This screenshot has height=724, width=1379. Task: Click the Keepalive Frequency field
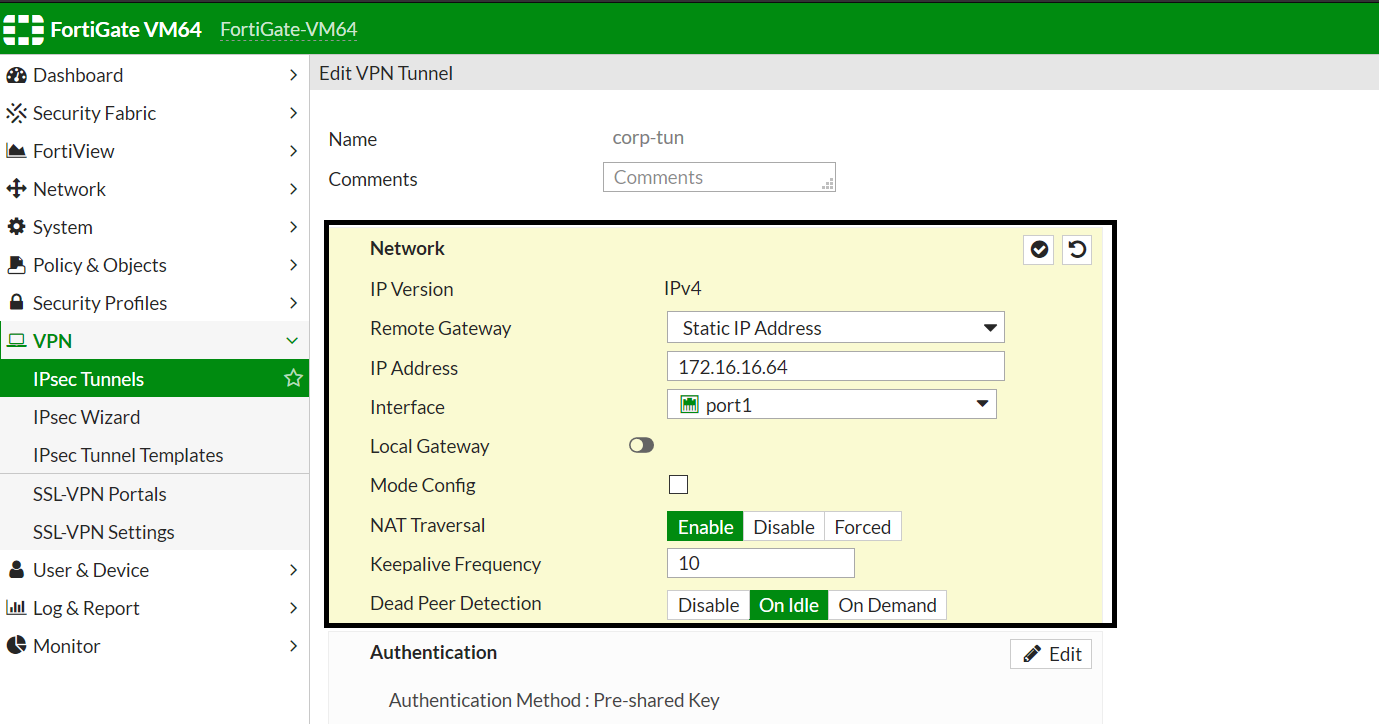(x=761, y=563)
